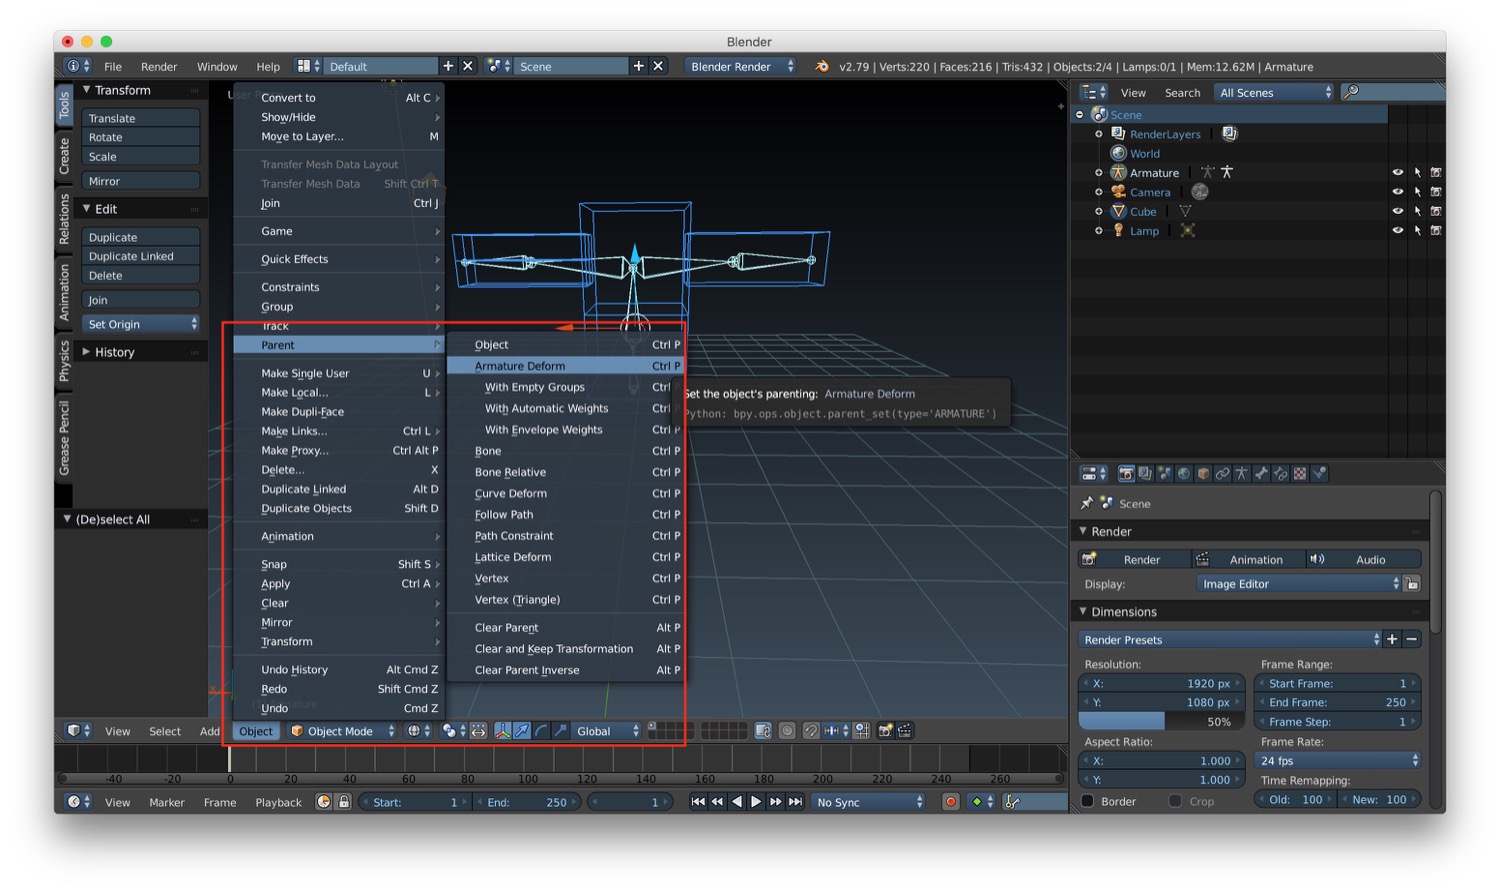Image resolution: width=1500 pixels, height=891 pixels.
Task: Click the Audio button
Action: coord(1364,559)
